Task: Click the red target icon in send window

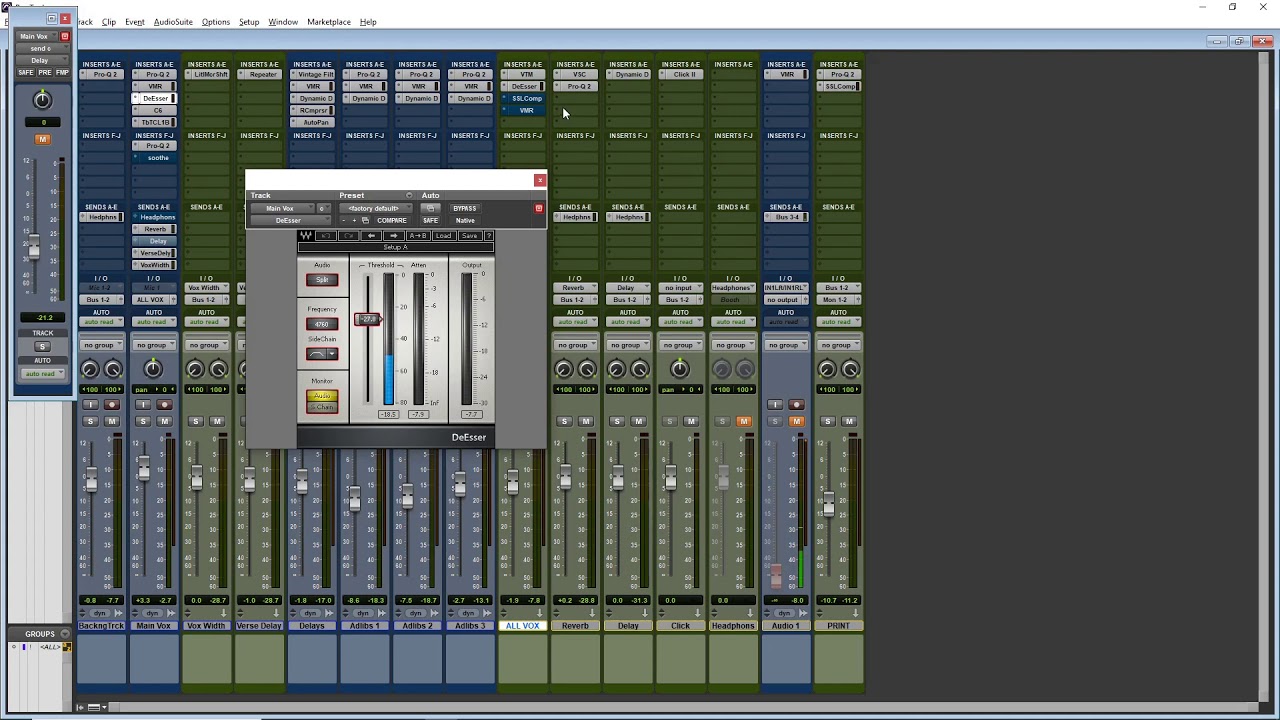Action: pos(65,36)
